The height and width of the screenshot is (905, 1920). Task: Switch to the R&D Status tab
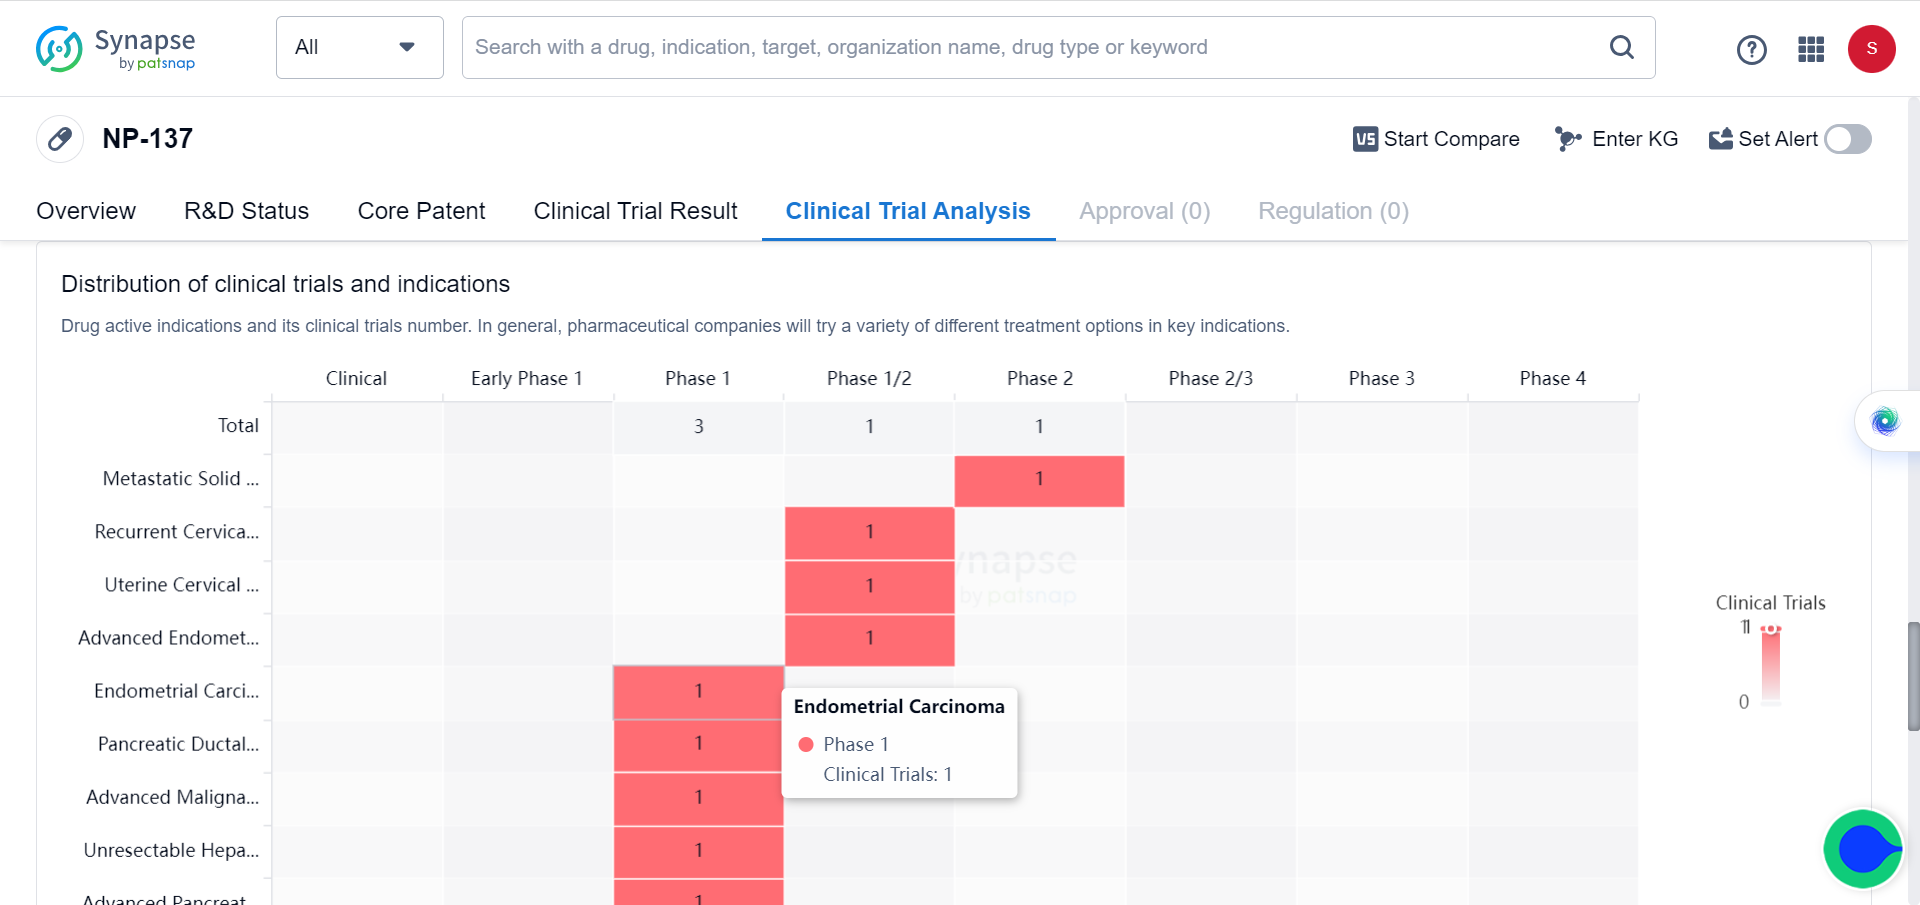coord(246,211)
